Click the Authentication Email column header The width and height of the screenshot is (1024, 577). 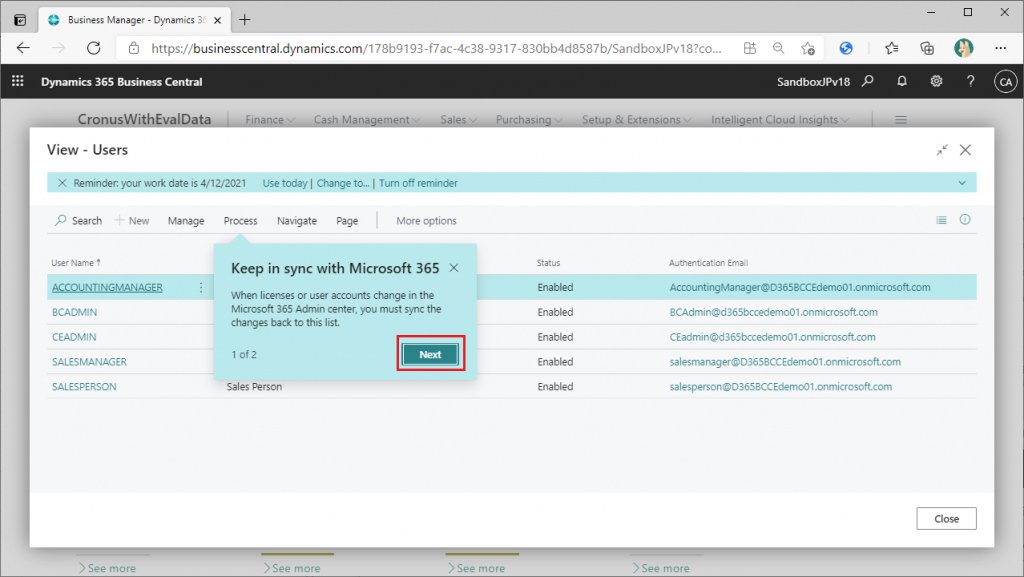click(709, 262)
